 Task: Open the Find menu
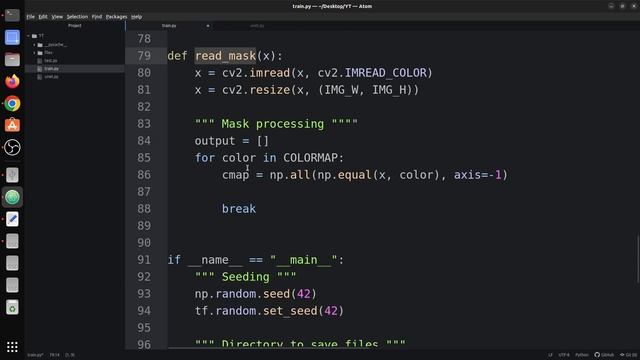point(97,17)
